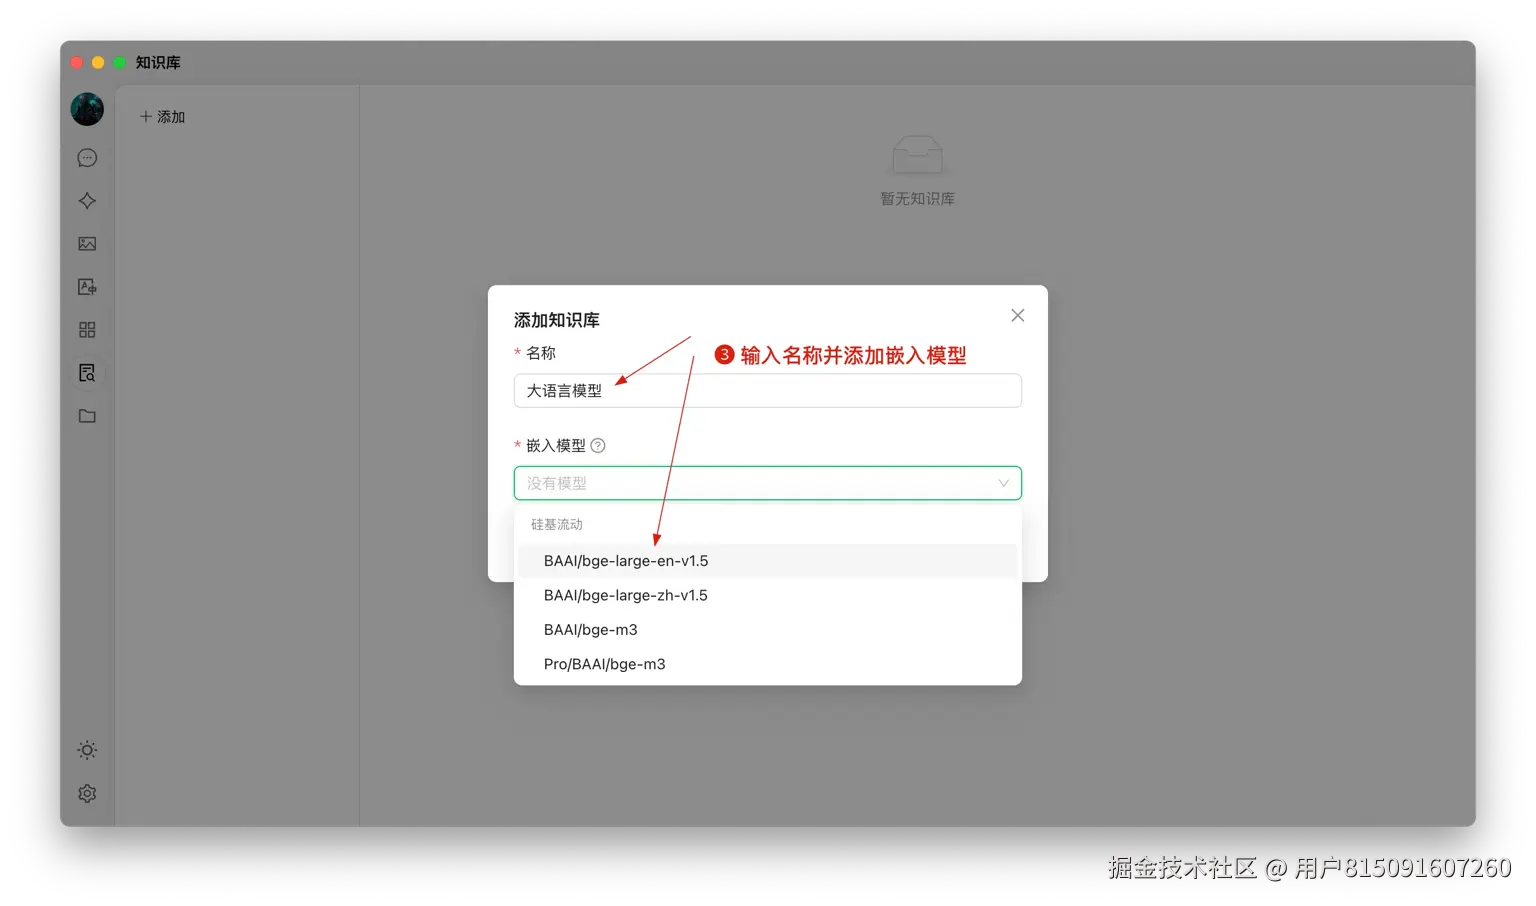This screenshot has width=1536, height=906.
Task: Expand the 嵌入模型 dropdown showing 没有模型
Action: 767,483
